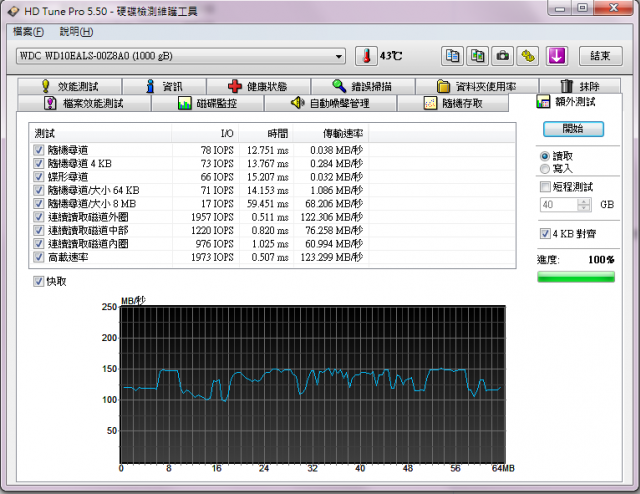The image size is (640, 494).
Task: Toggle the 蝶形尋道 test checkbox
Action: point(38,177)
